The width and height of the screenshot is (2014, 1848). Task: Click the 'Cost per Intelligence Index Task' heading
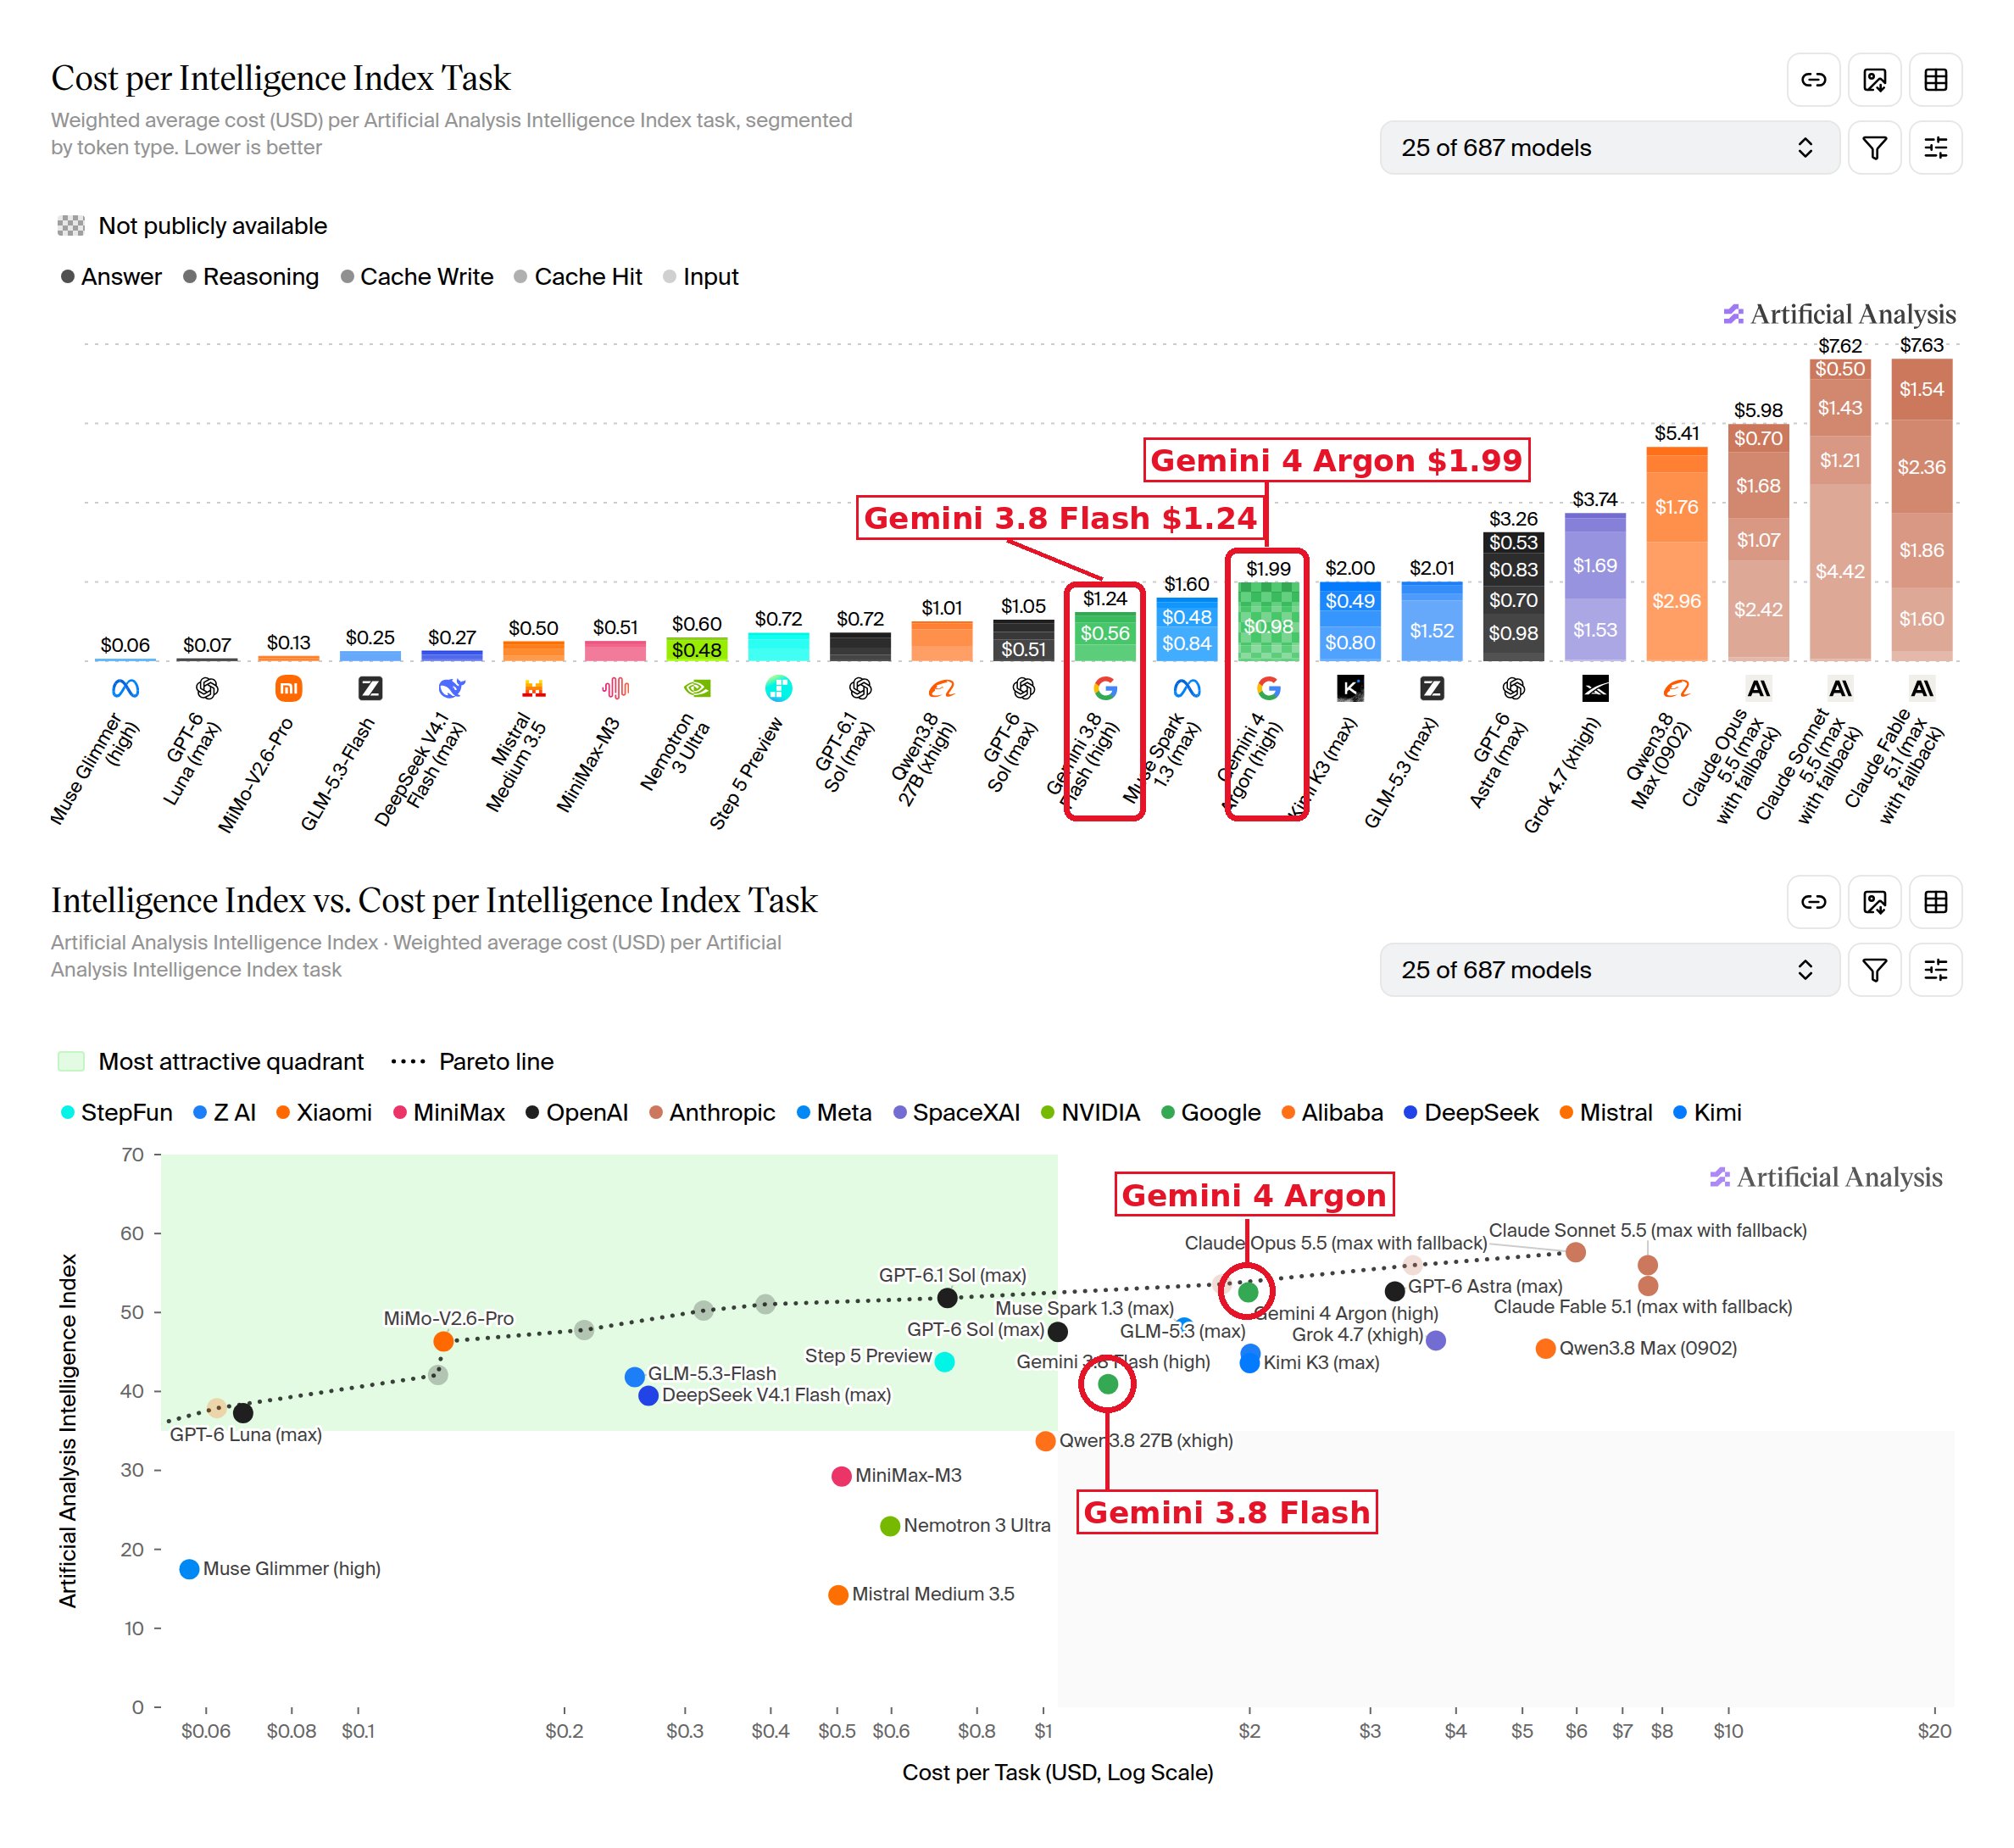281,78
